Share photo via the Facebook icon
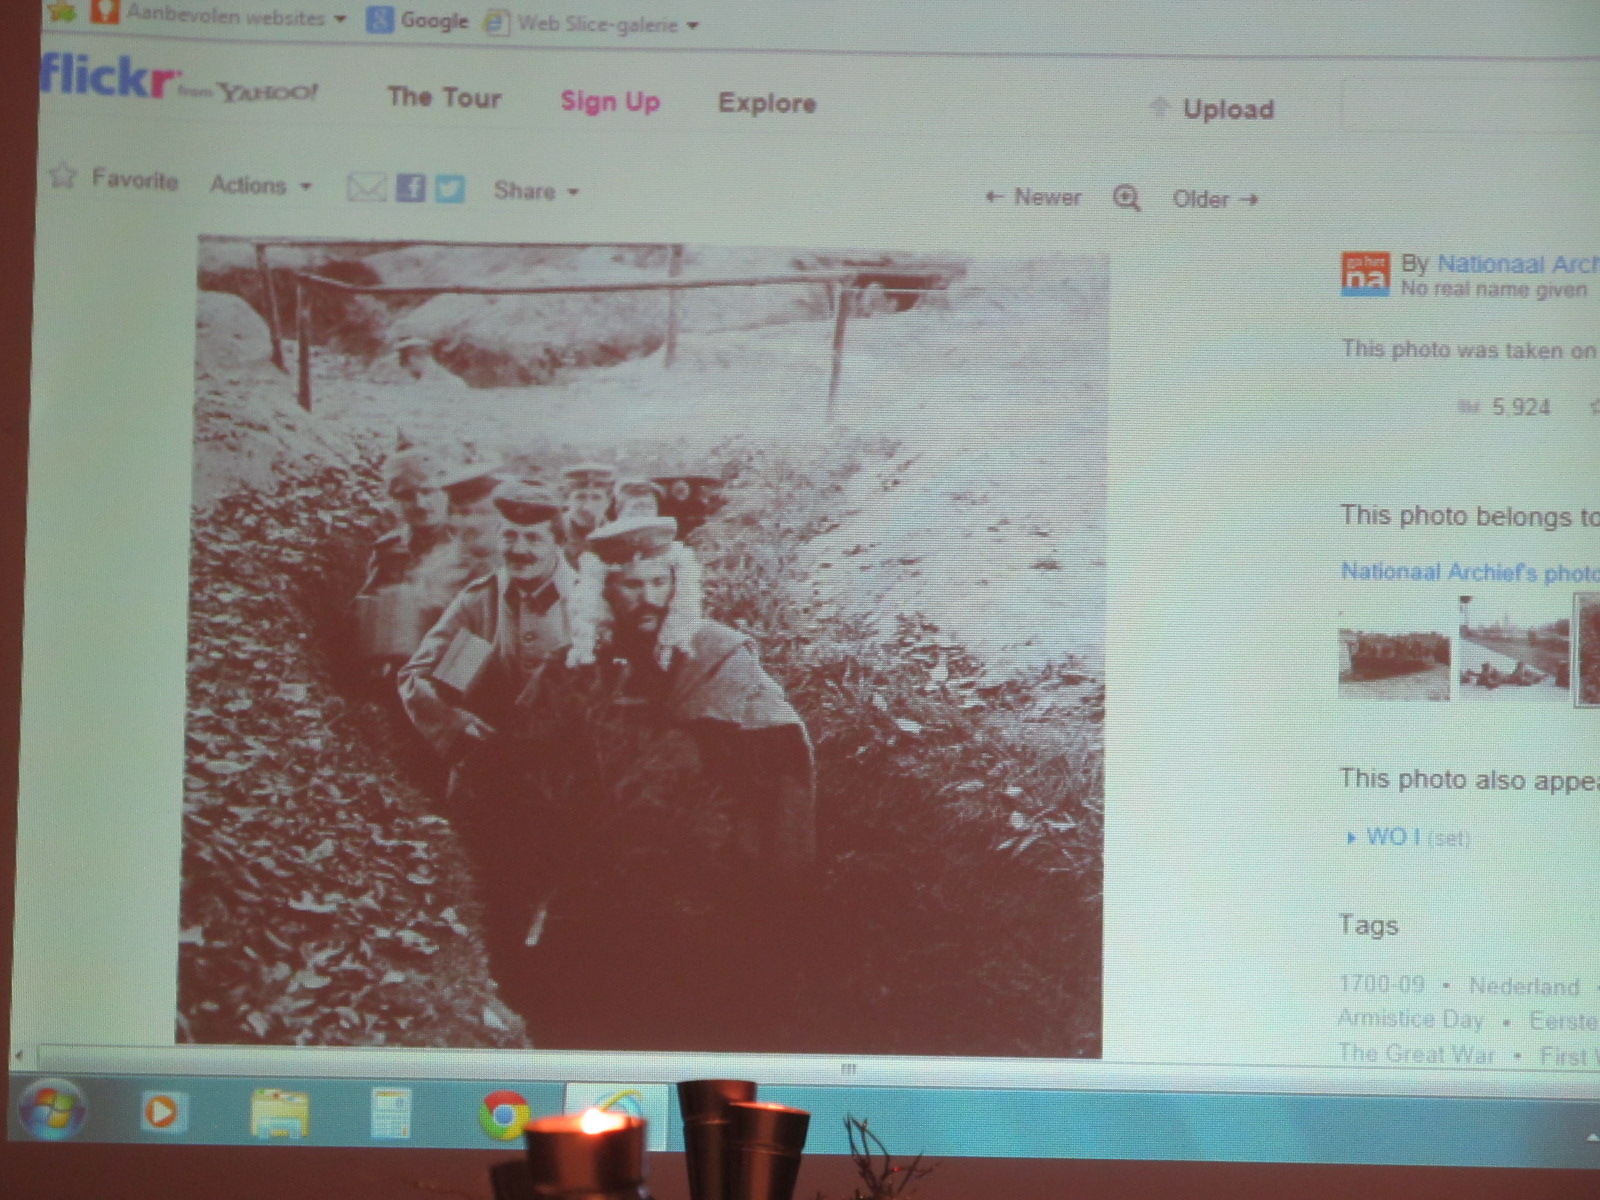This screenshot has height=1200, width=1600. click(410, 188)
